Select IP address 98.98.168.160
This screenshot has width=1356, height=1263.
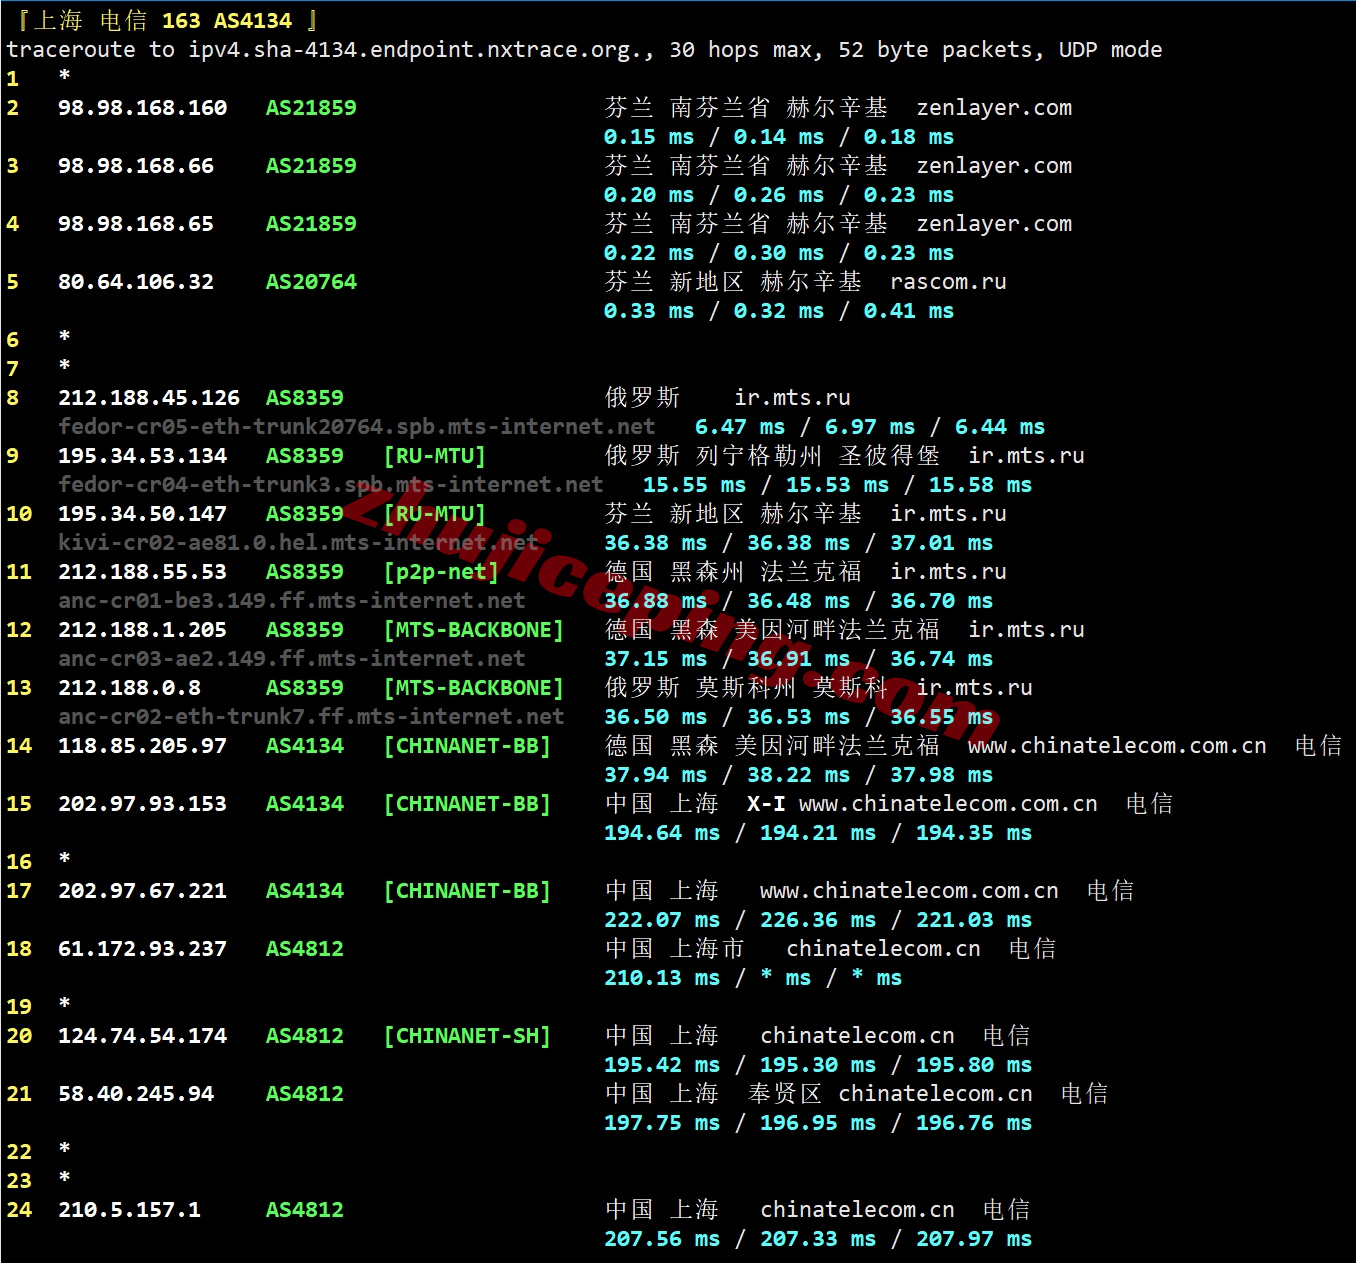143,108
